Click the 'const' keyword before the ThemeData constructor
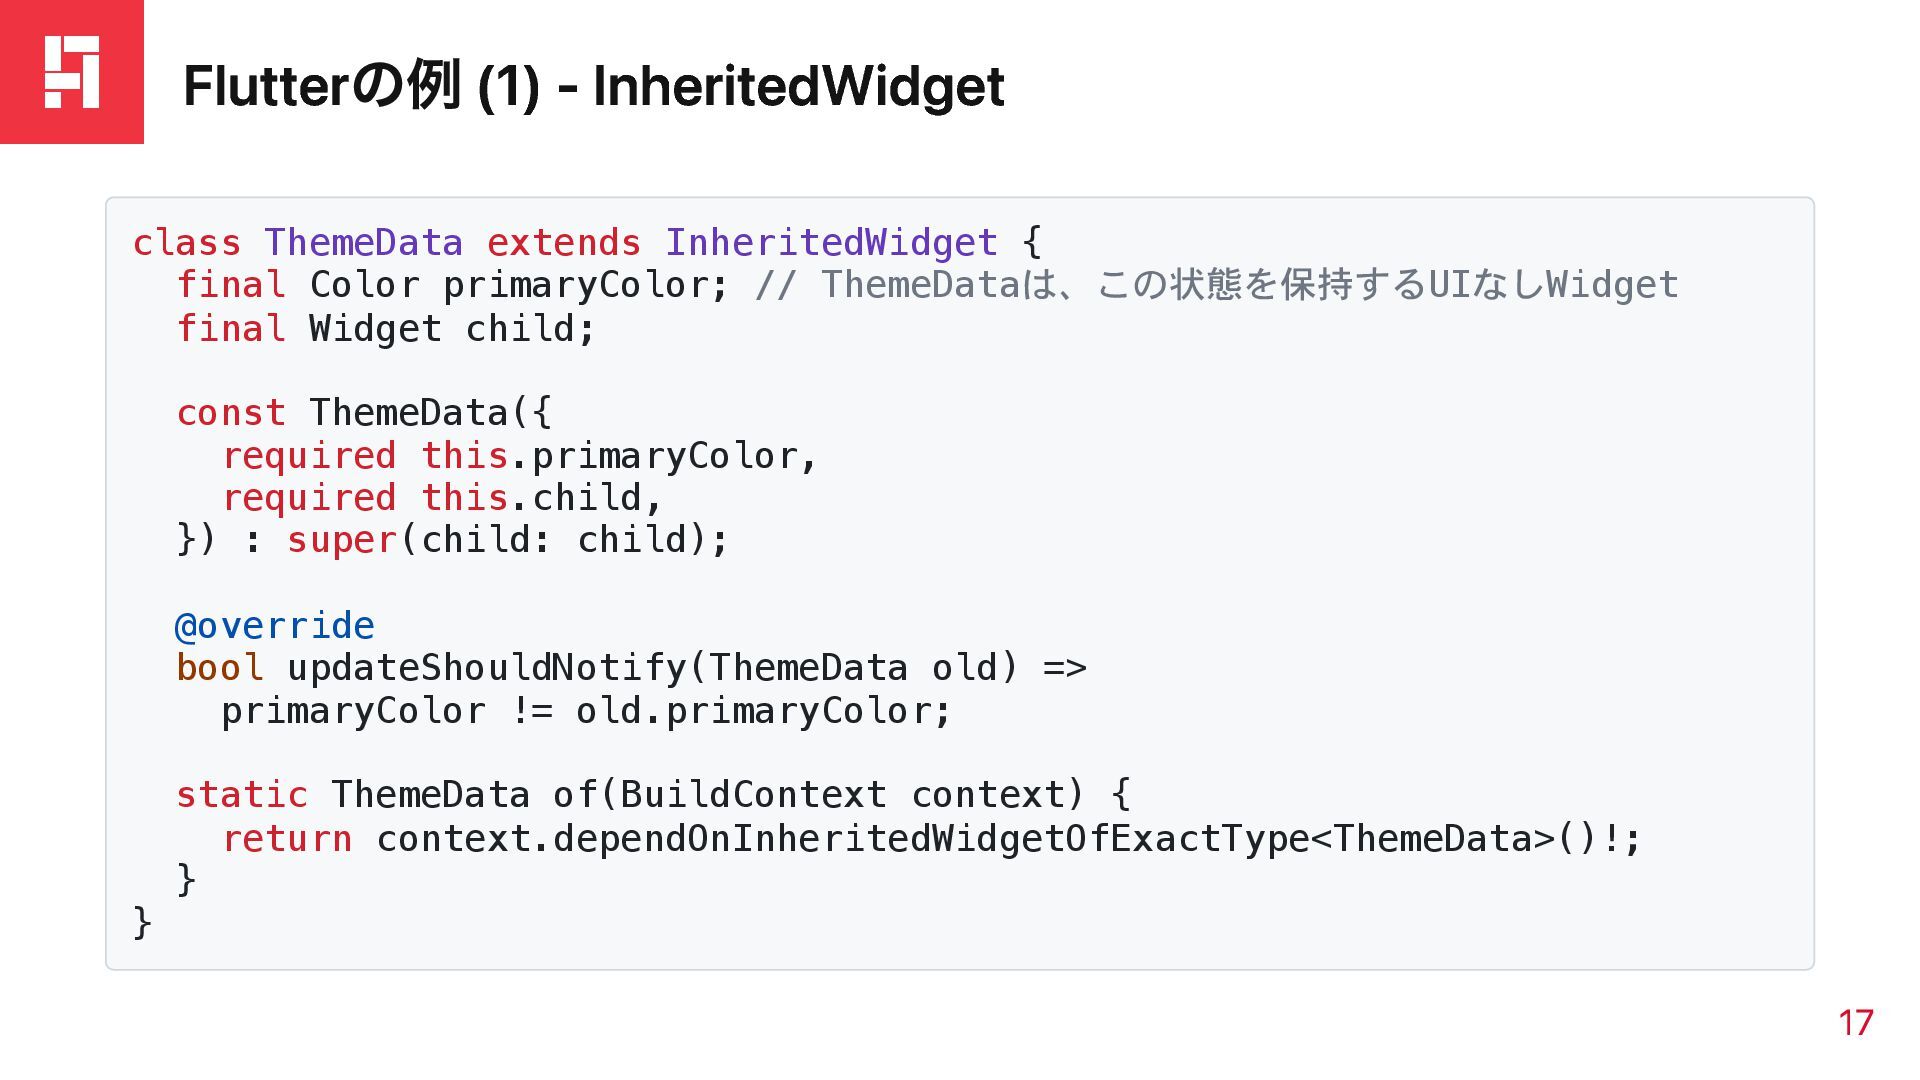The height and width of the screenshot is (1080, 1920). pyautogui.click(x=231, y=413)
